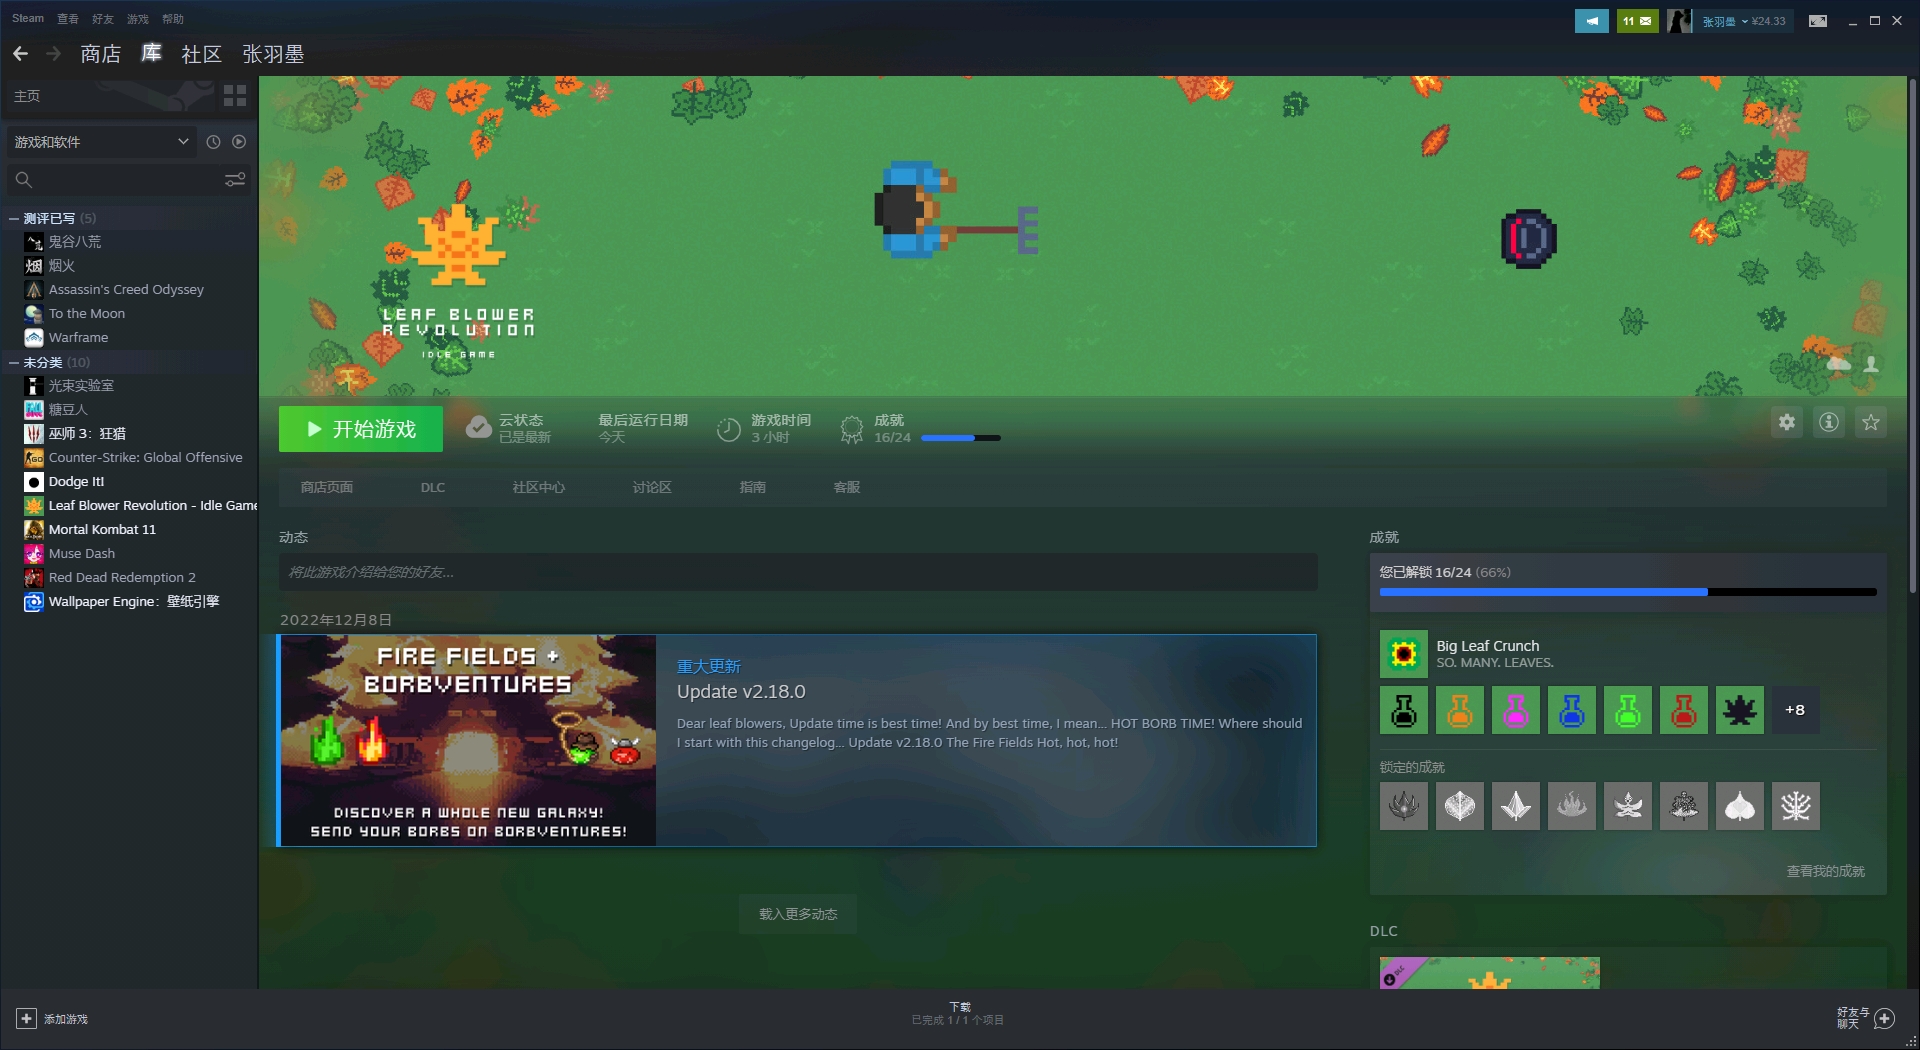Open the Fire Fields update thumbnail

tap(468, 741)
